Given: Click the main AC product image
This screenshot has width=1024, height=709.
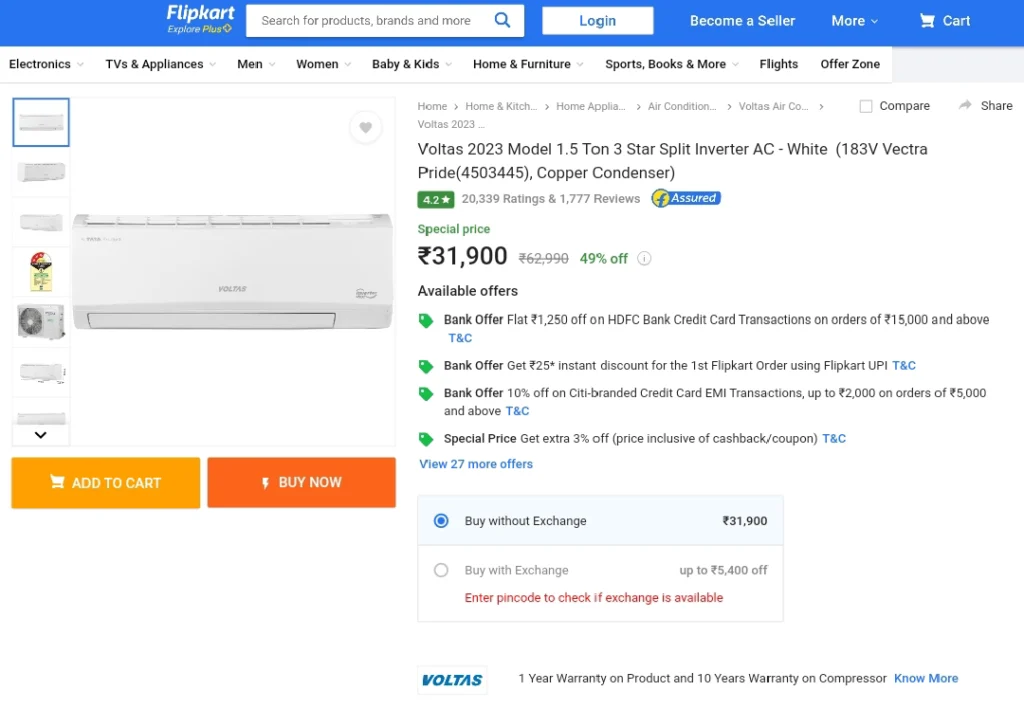Looking at the screenshot, I should 232,272.
